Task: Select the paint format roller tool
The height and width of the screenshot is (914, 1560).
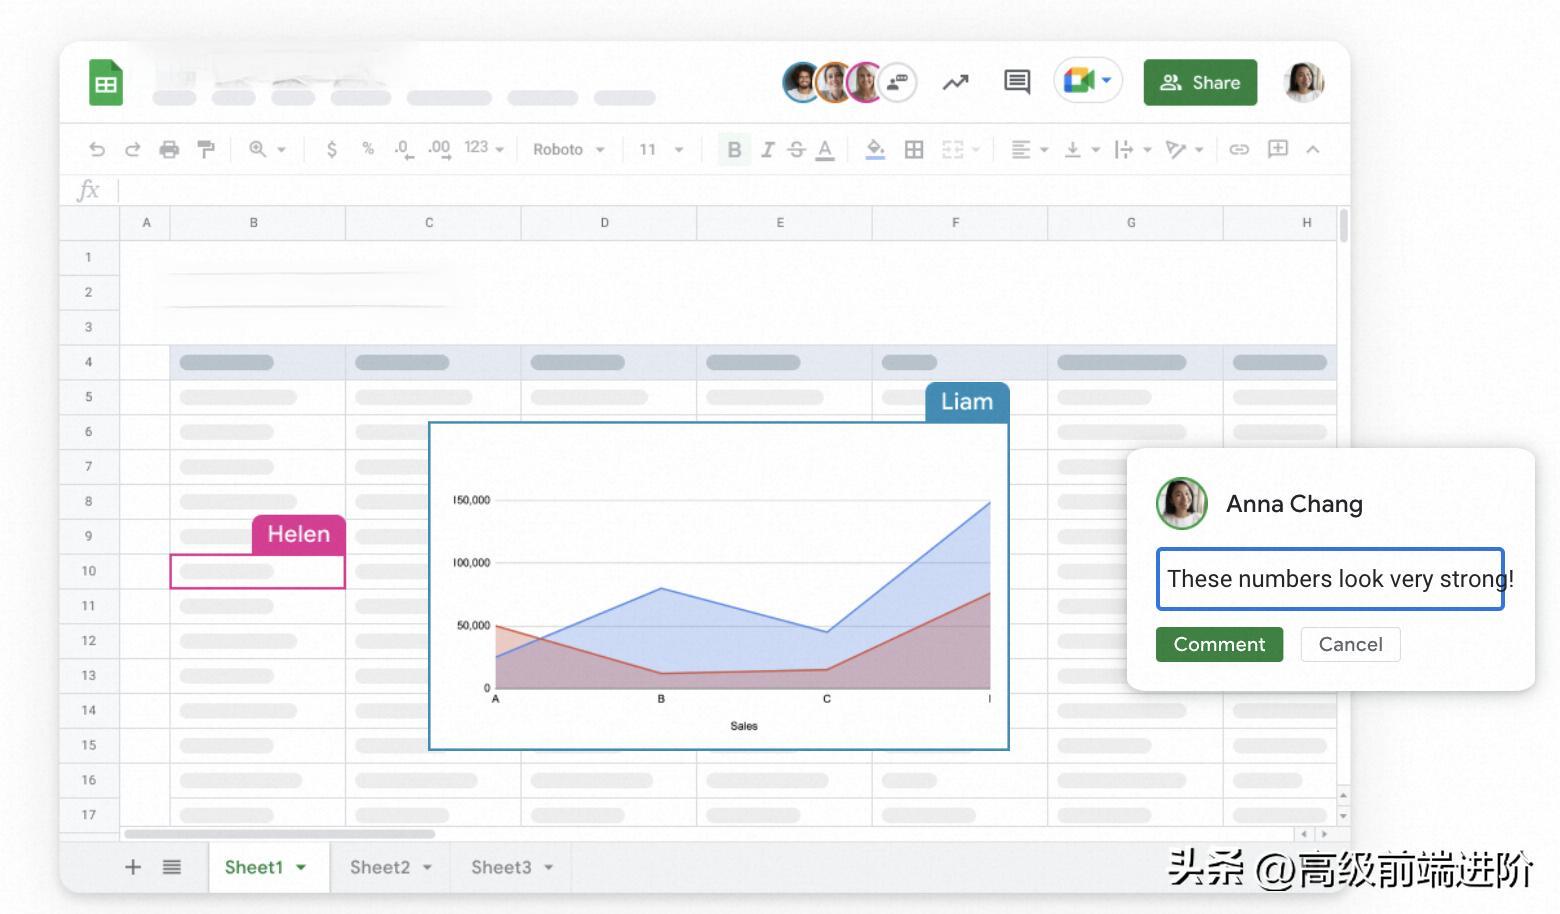Action: coord(206,149)
